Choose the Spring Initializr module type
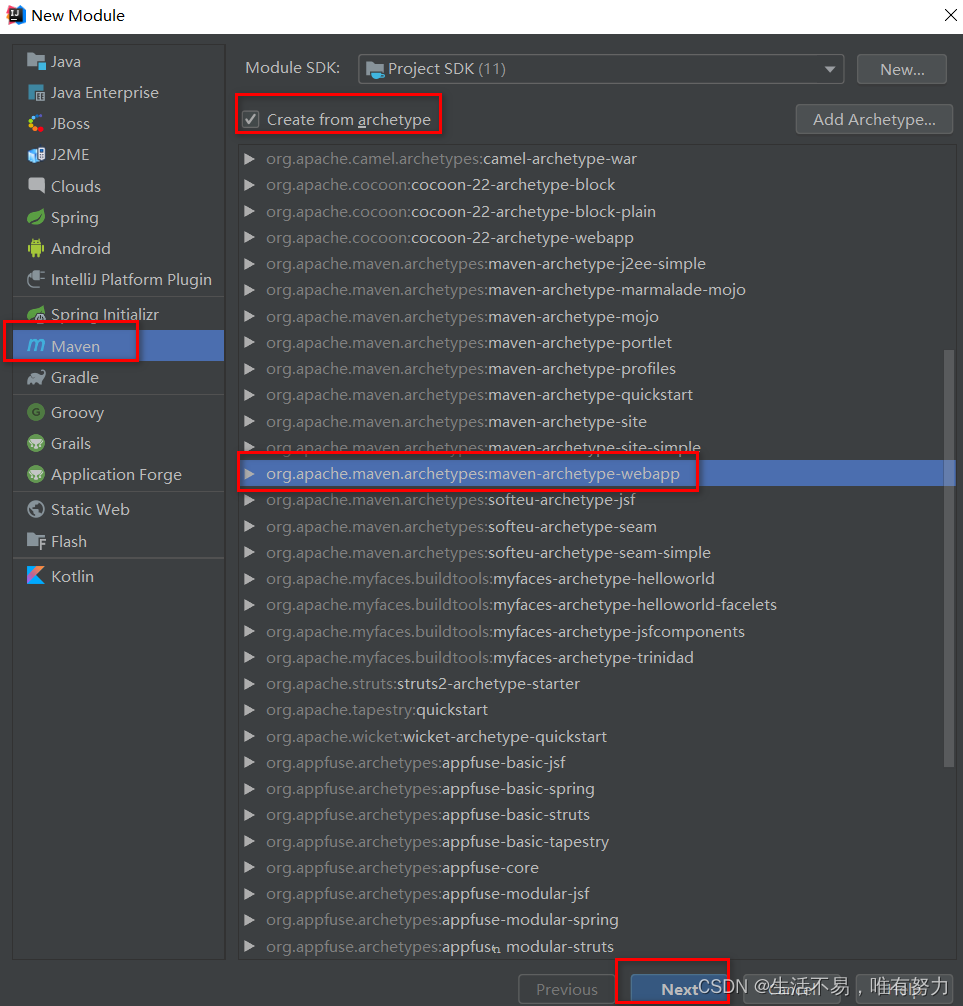This screenshot has height=1006, width=963. 99,313
